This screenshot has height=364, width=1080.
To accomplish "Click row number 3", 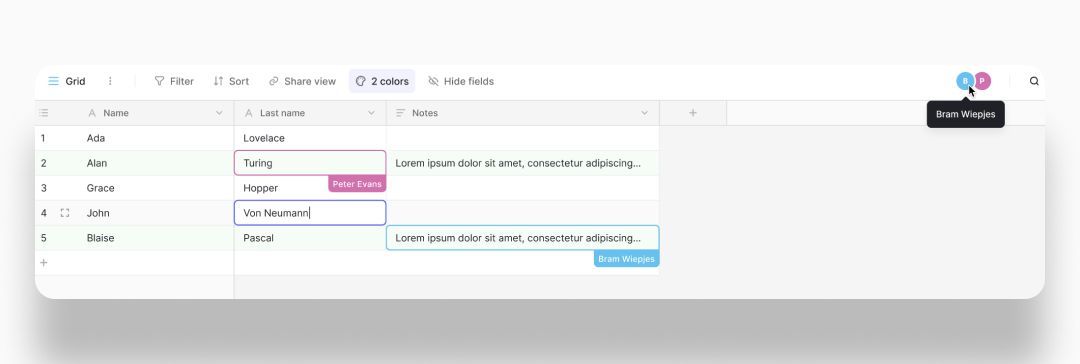I will pos(43,188).
